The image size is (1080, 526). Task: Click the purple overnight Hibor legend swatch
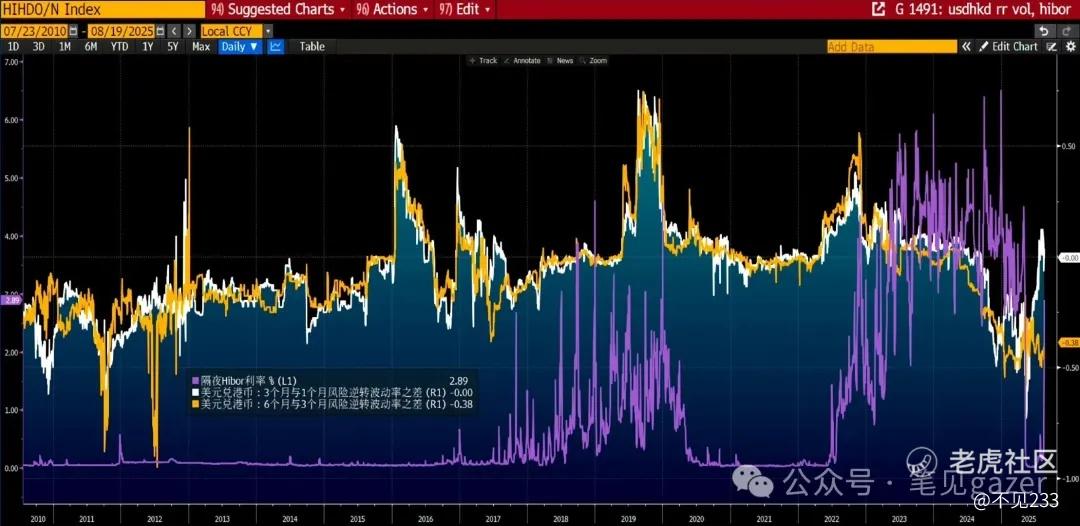point(196,380)
